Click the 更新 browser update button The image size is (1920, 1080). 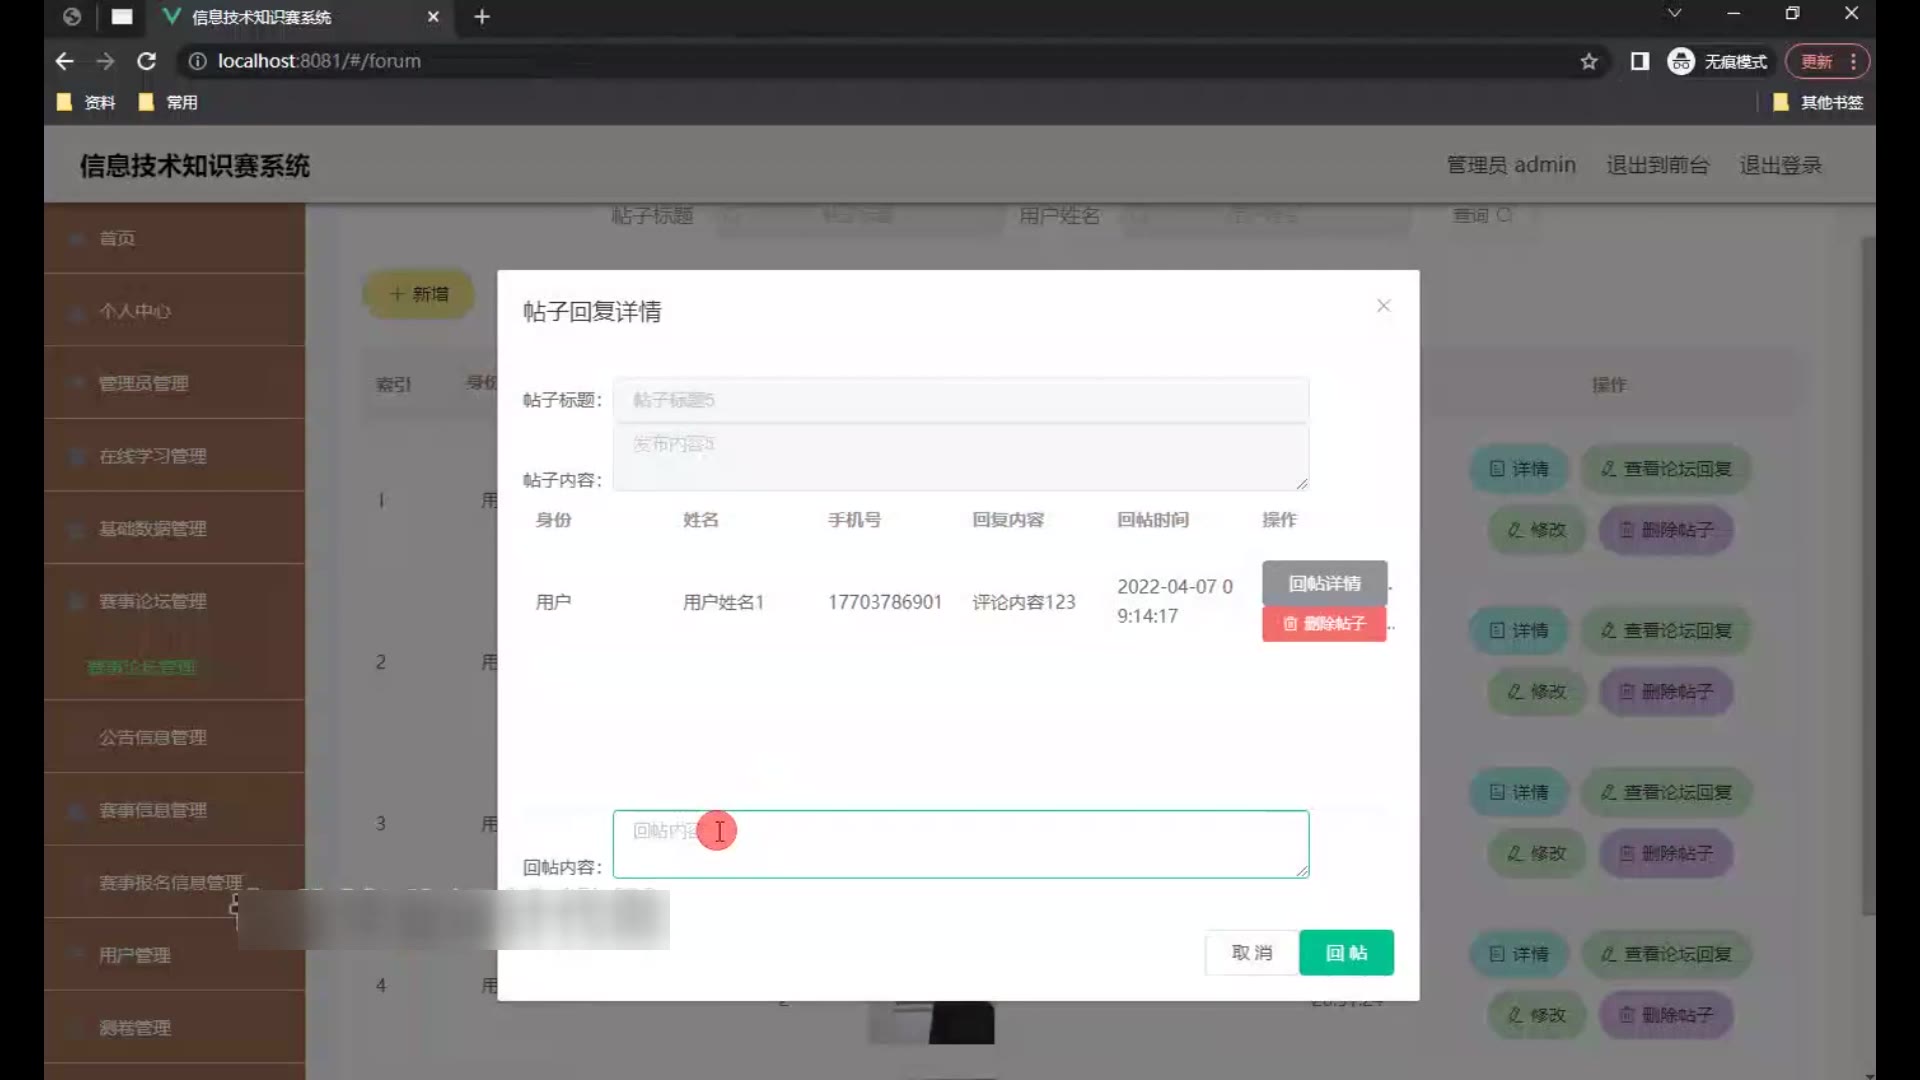[1817, 62]
